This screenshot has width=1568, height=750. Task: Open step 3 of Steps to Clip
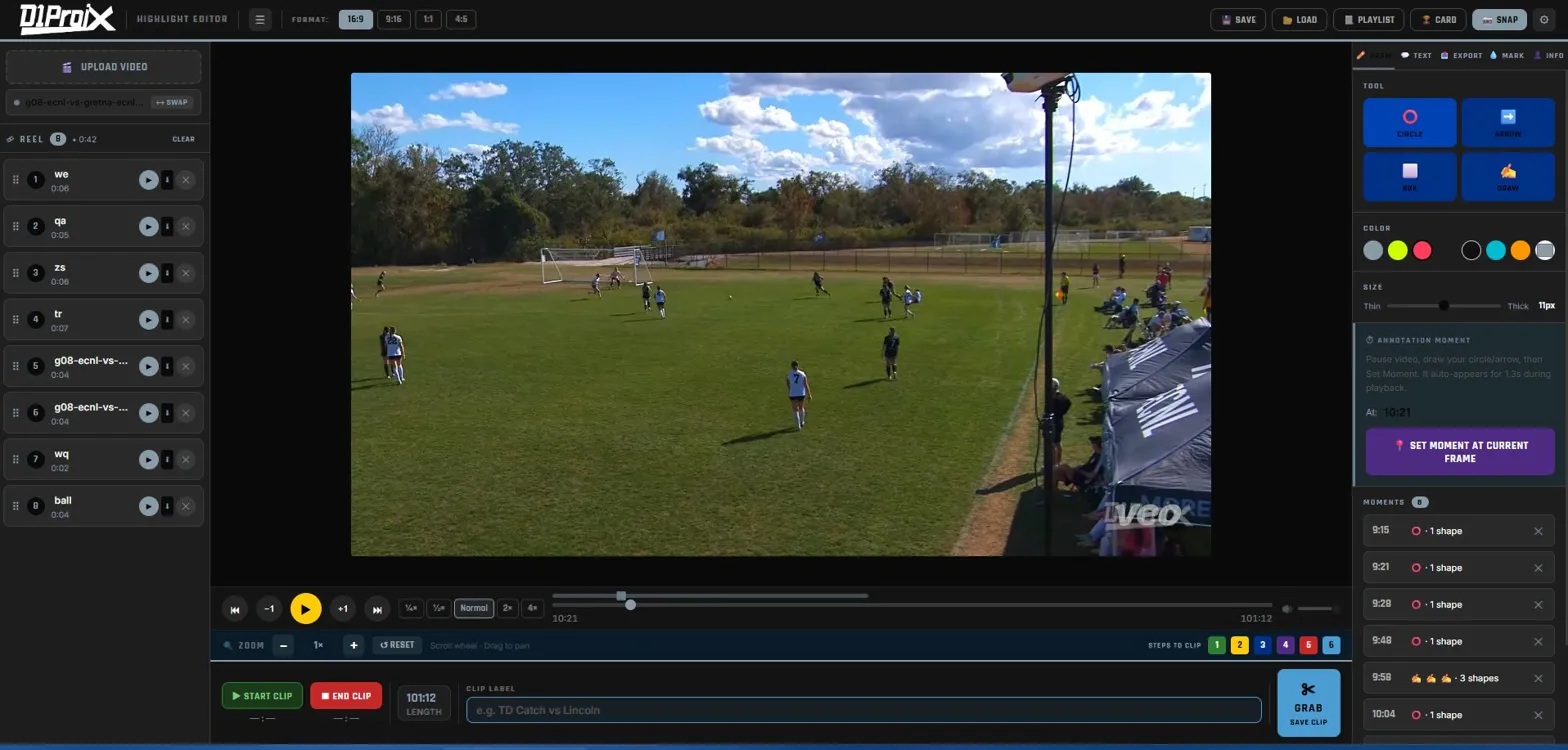[1263, 645]
